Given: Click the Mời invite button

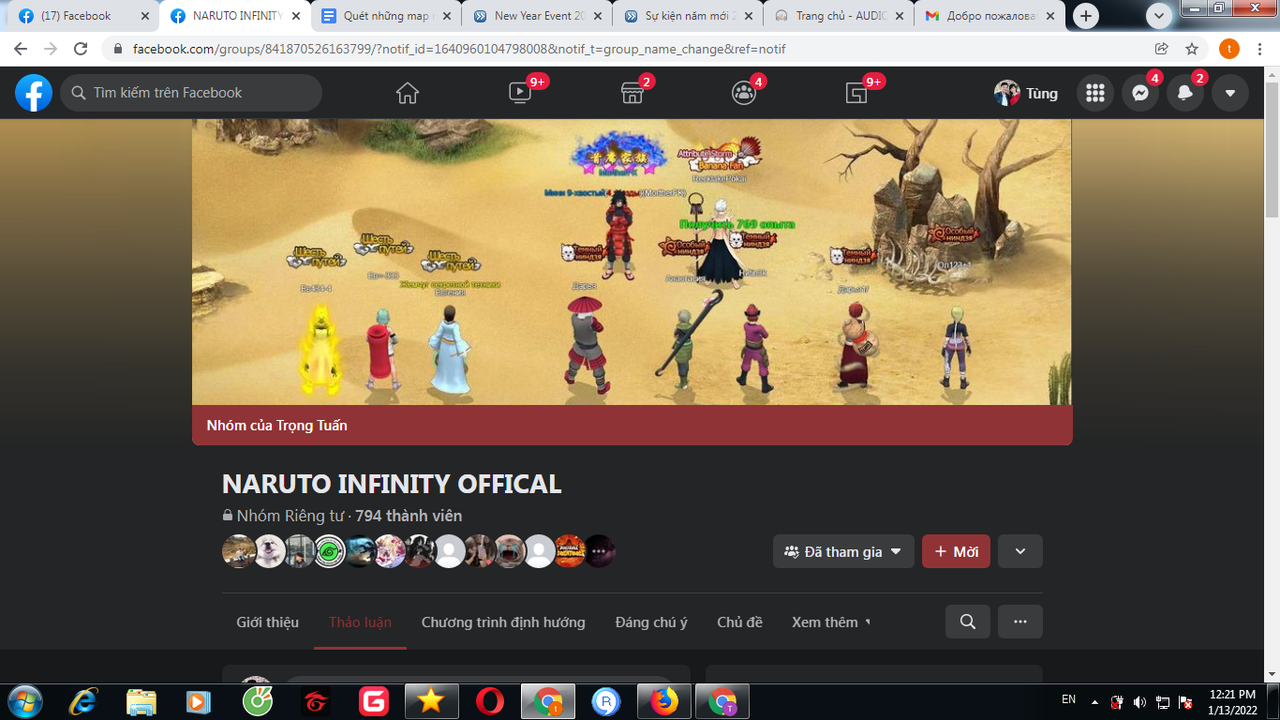Looking at the screenshot, I should (x=956, y=551).
